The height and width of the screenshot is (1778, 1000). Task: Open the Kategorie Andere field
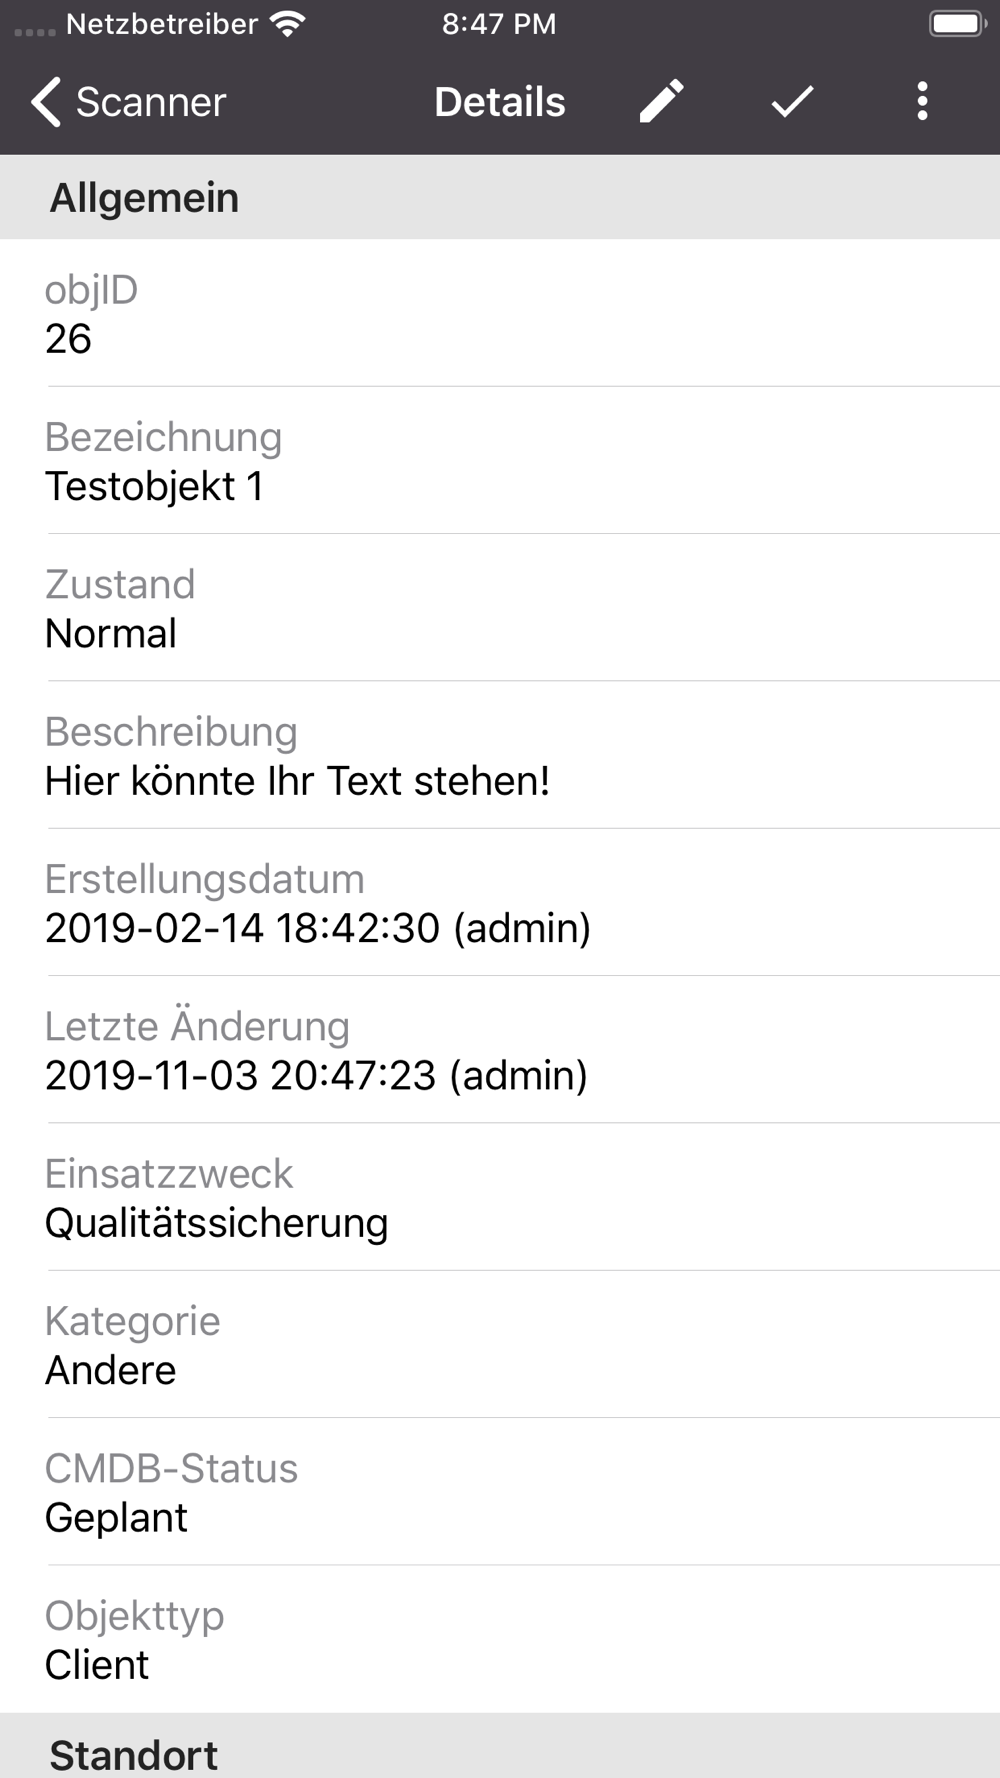pyautogui.click(x=500, y=1345)
